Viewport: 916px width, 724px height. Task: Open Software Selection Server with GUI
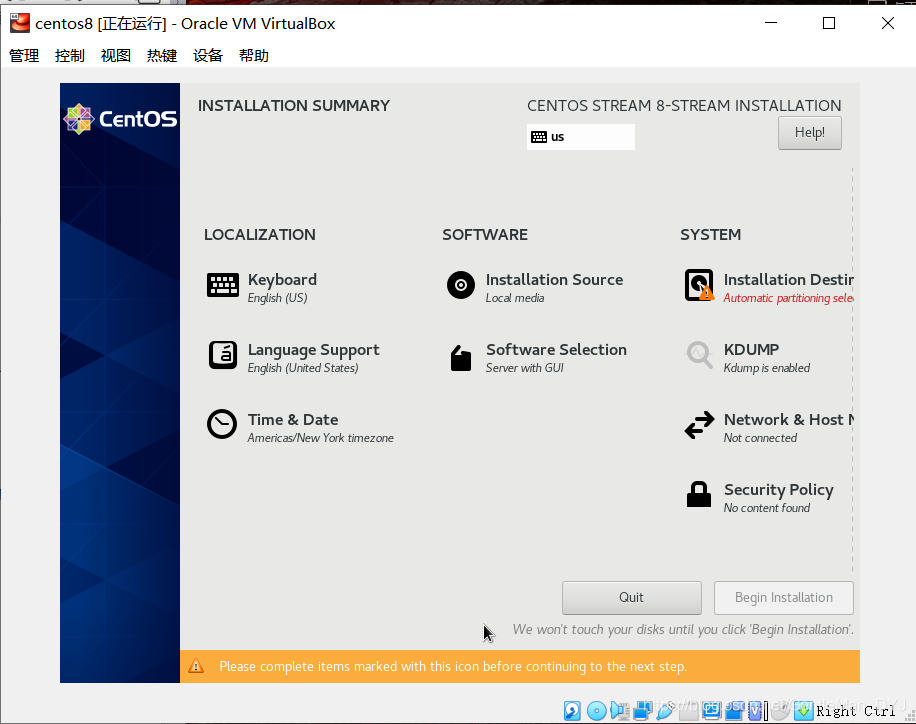(x=538, y=357)
